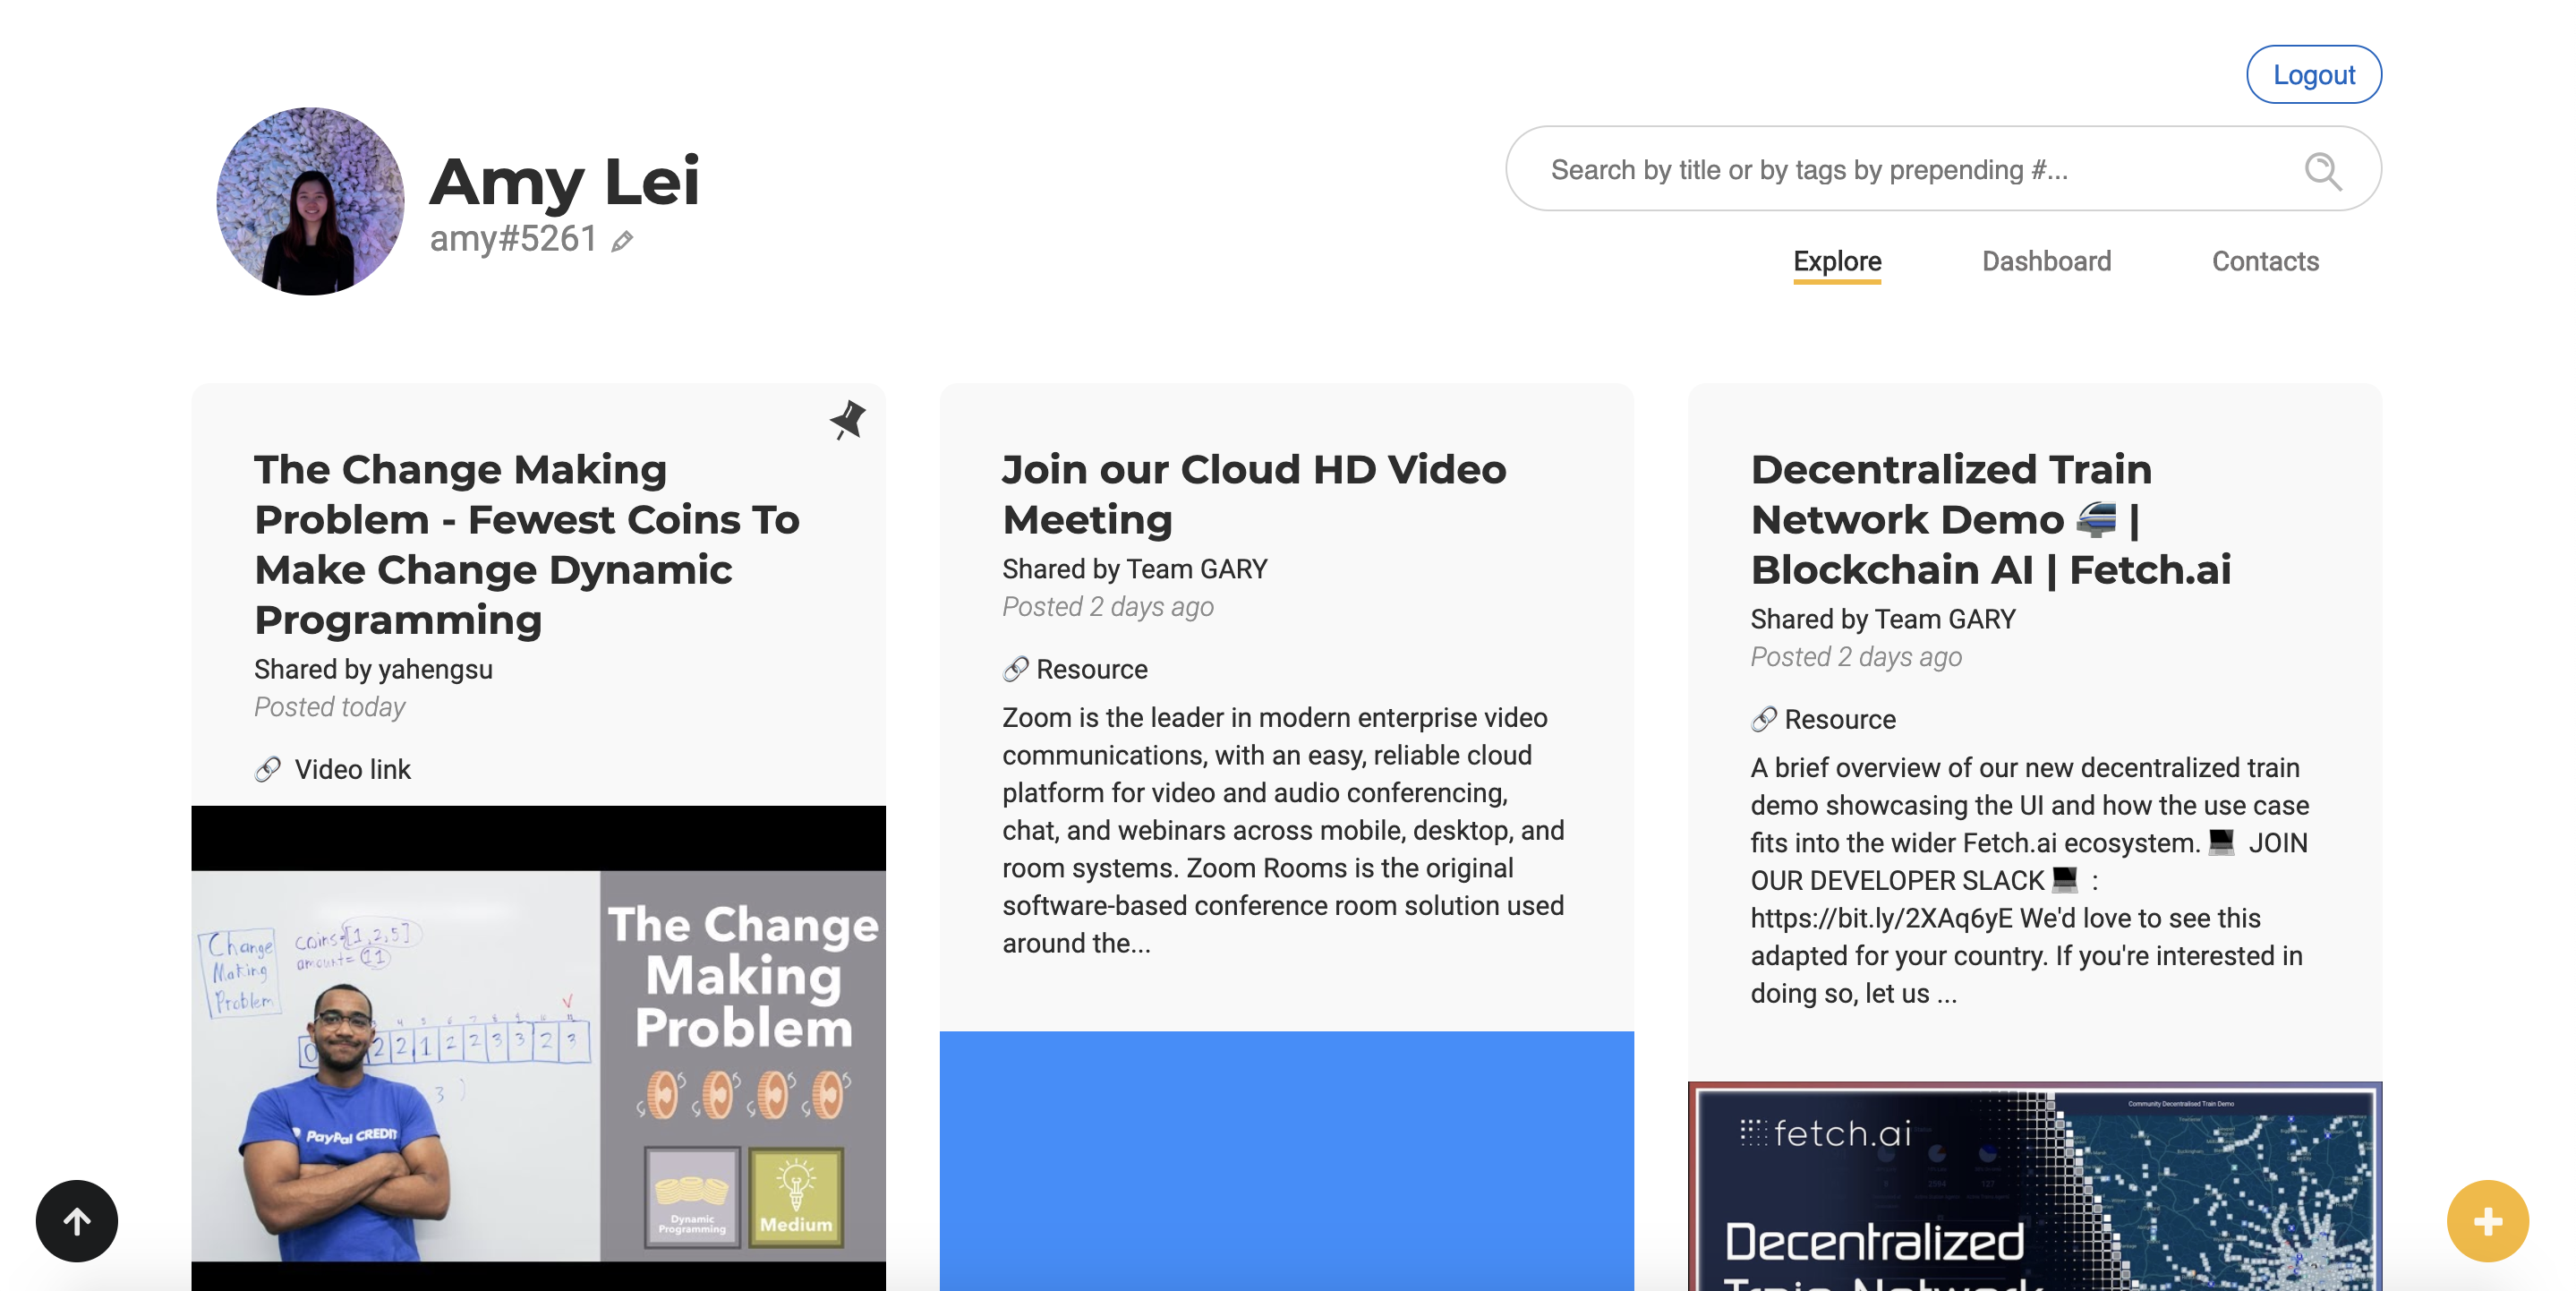Click Amy Lei's profile picture
This screenshot has width=2576, height=1291.
[x=310, y=201]
